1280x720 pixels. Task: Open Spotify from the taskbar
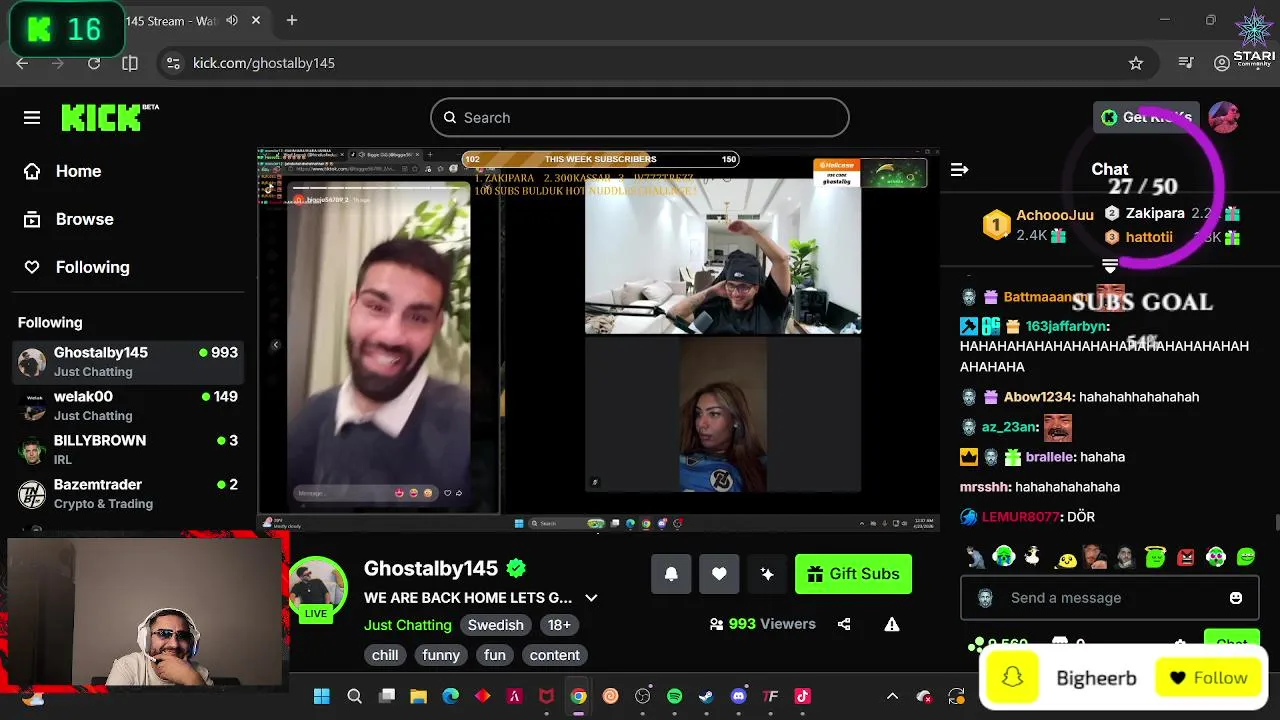point(674,696)
